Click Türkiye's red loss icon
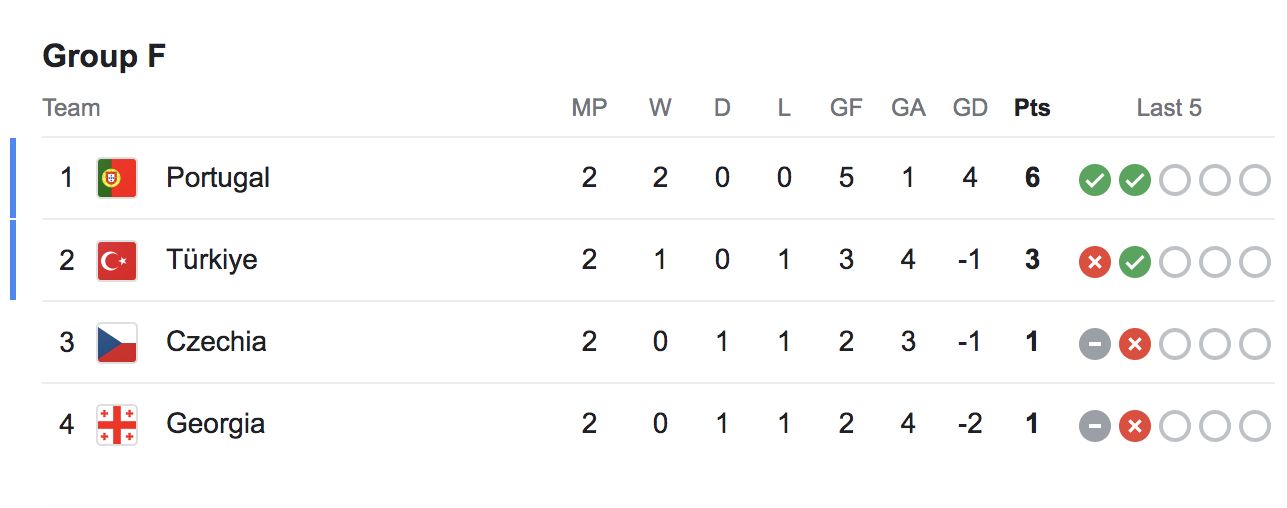Screen dimensions: 1287x508 [x=1095, y=262]
